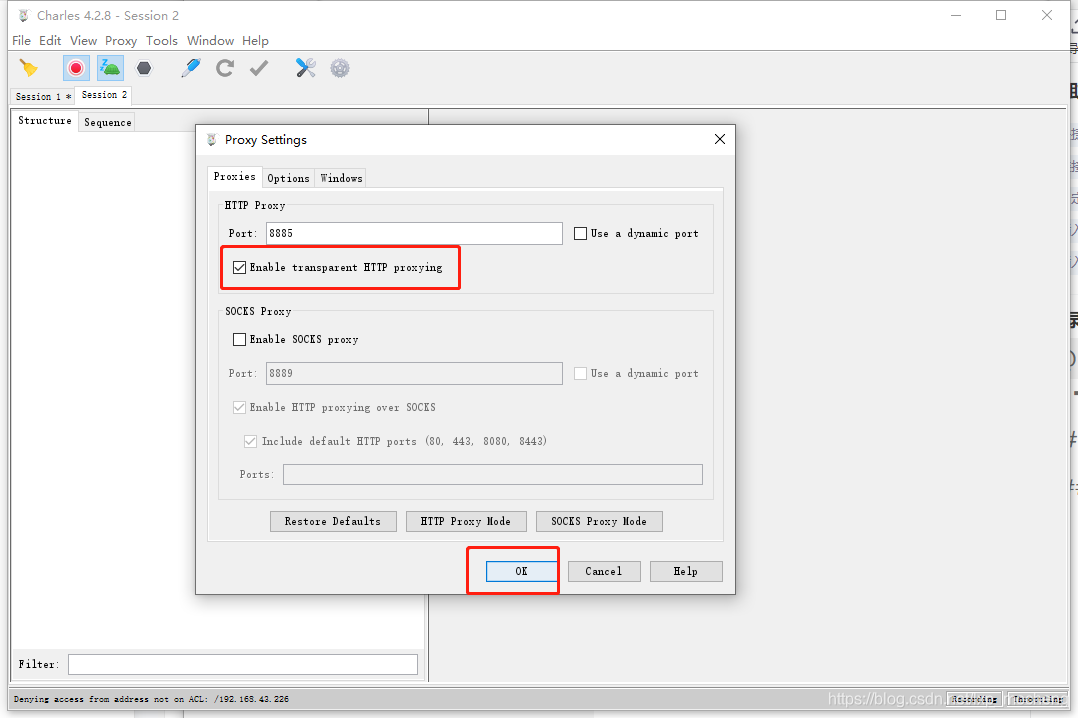Toggle throttling turtle icon
The width and height of the screenshot is (1078, 718).
coord(110,68)
